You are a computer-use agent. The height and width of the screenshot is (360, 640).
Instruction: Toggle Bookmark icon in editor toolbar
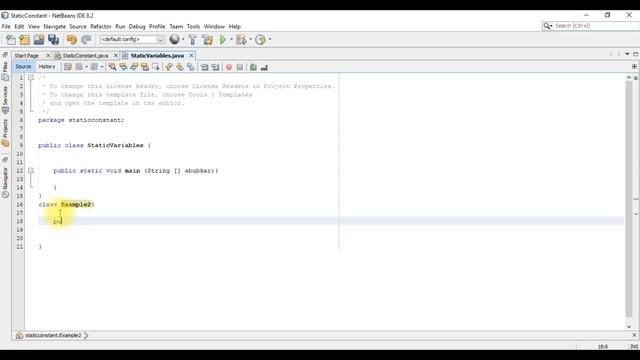pyautogui.click(x=191, y=67)
